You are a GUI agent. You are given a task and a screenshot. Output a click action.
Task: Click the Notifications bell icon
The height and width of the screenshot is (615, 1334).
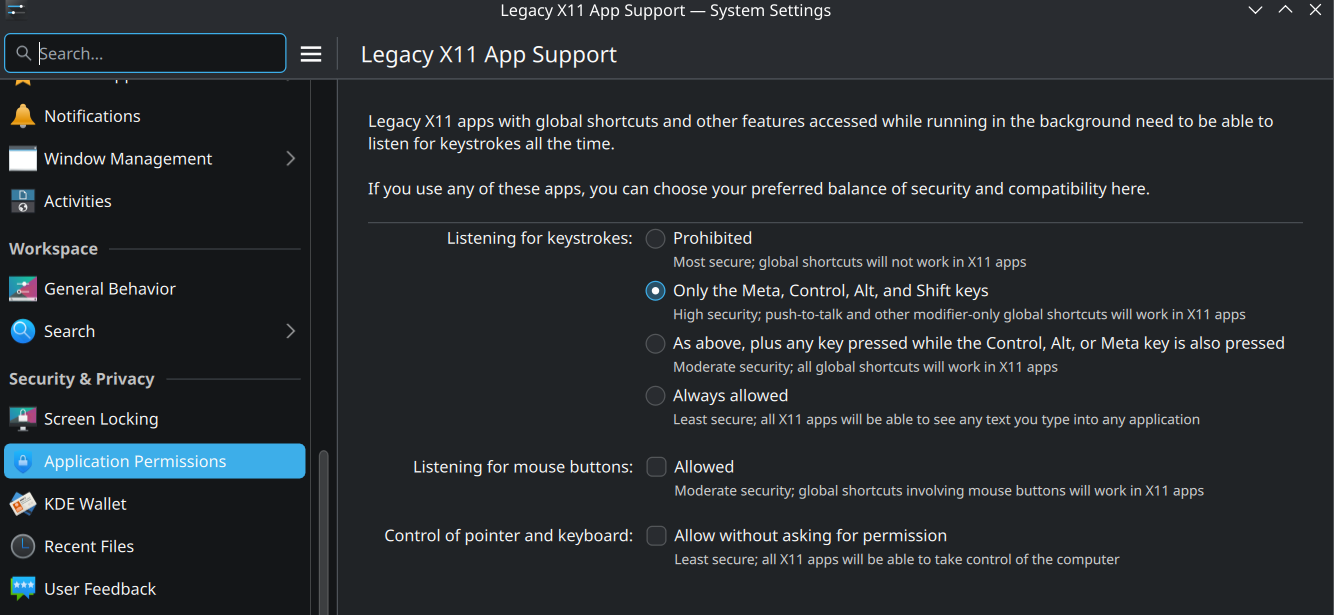click(x=22, y=116)
